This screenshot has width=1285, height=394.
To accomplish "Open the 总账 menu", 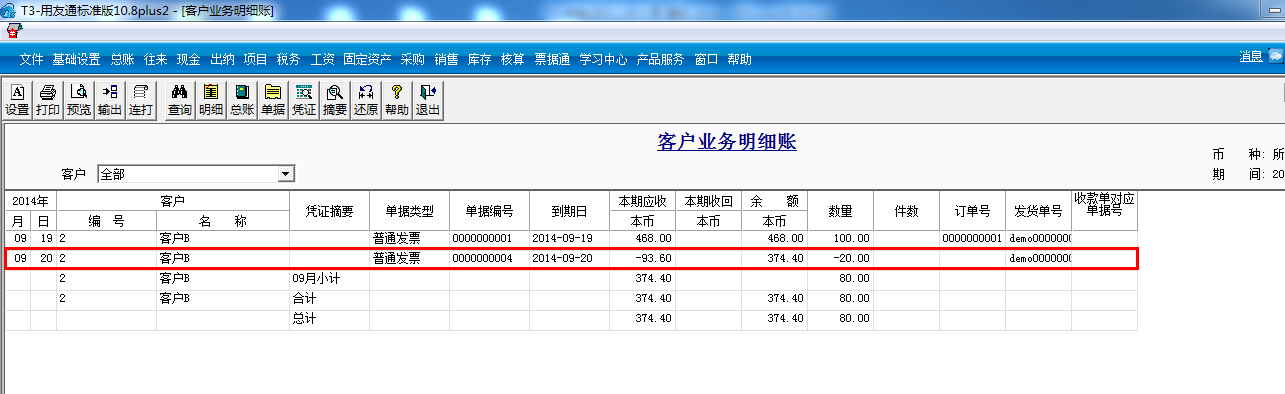I will coord(122,59).
